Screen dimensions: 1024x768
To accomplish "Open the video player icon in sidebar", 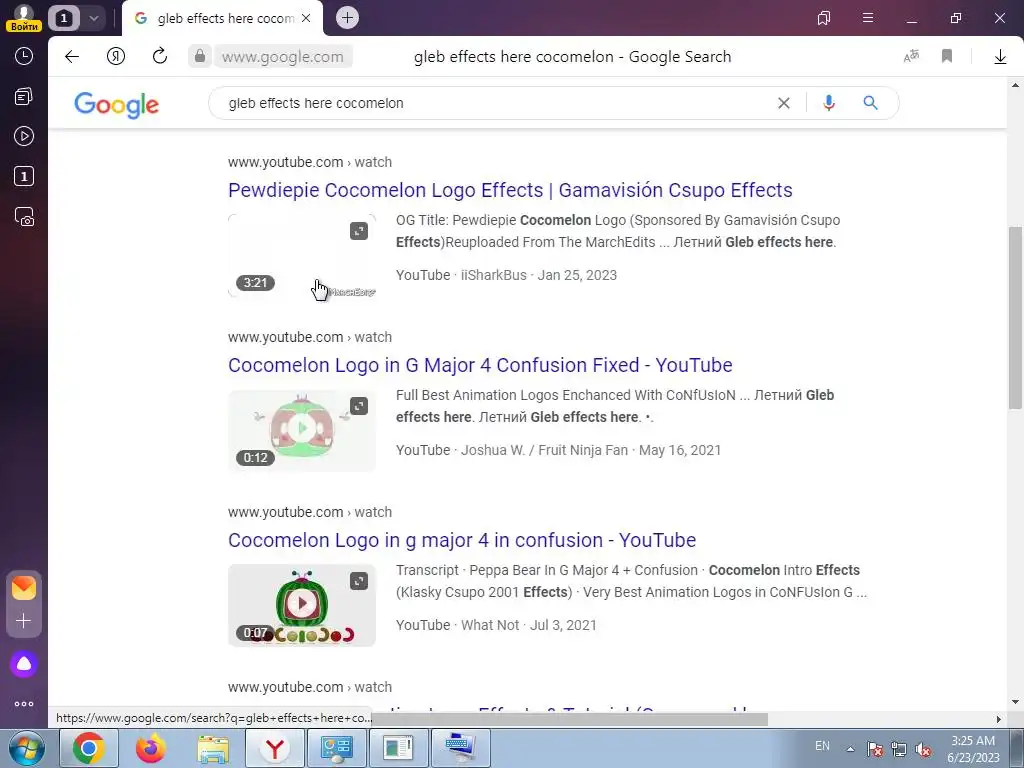I will pos(24,136).
